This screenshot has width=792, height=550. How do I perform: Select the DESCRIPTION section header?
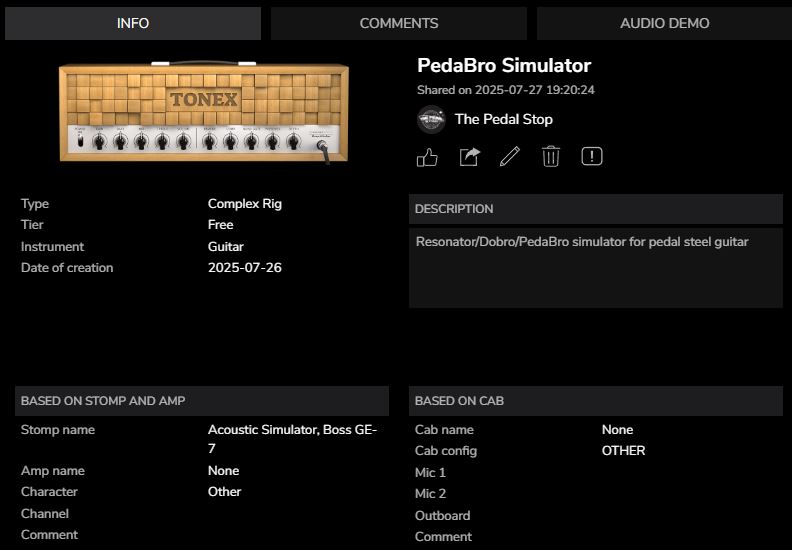tap(596, 209)
